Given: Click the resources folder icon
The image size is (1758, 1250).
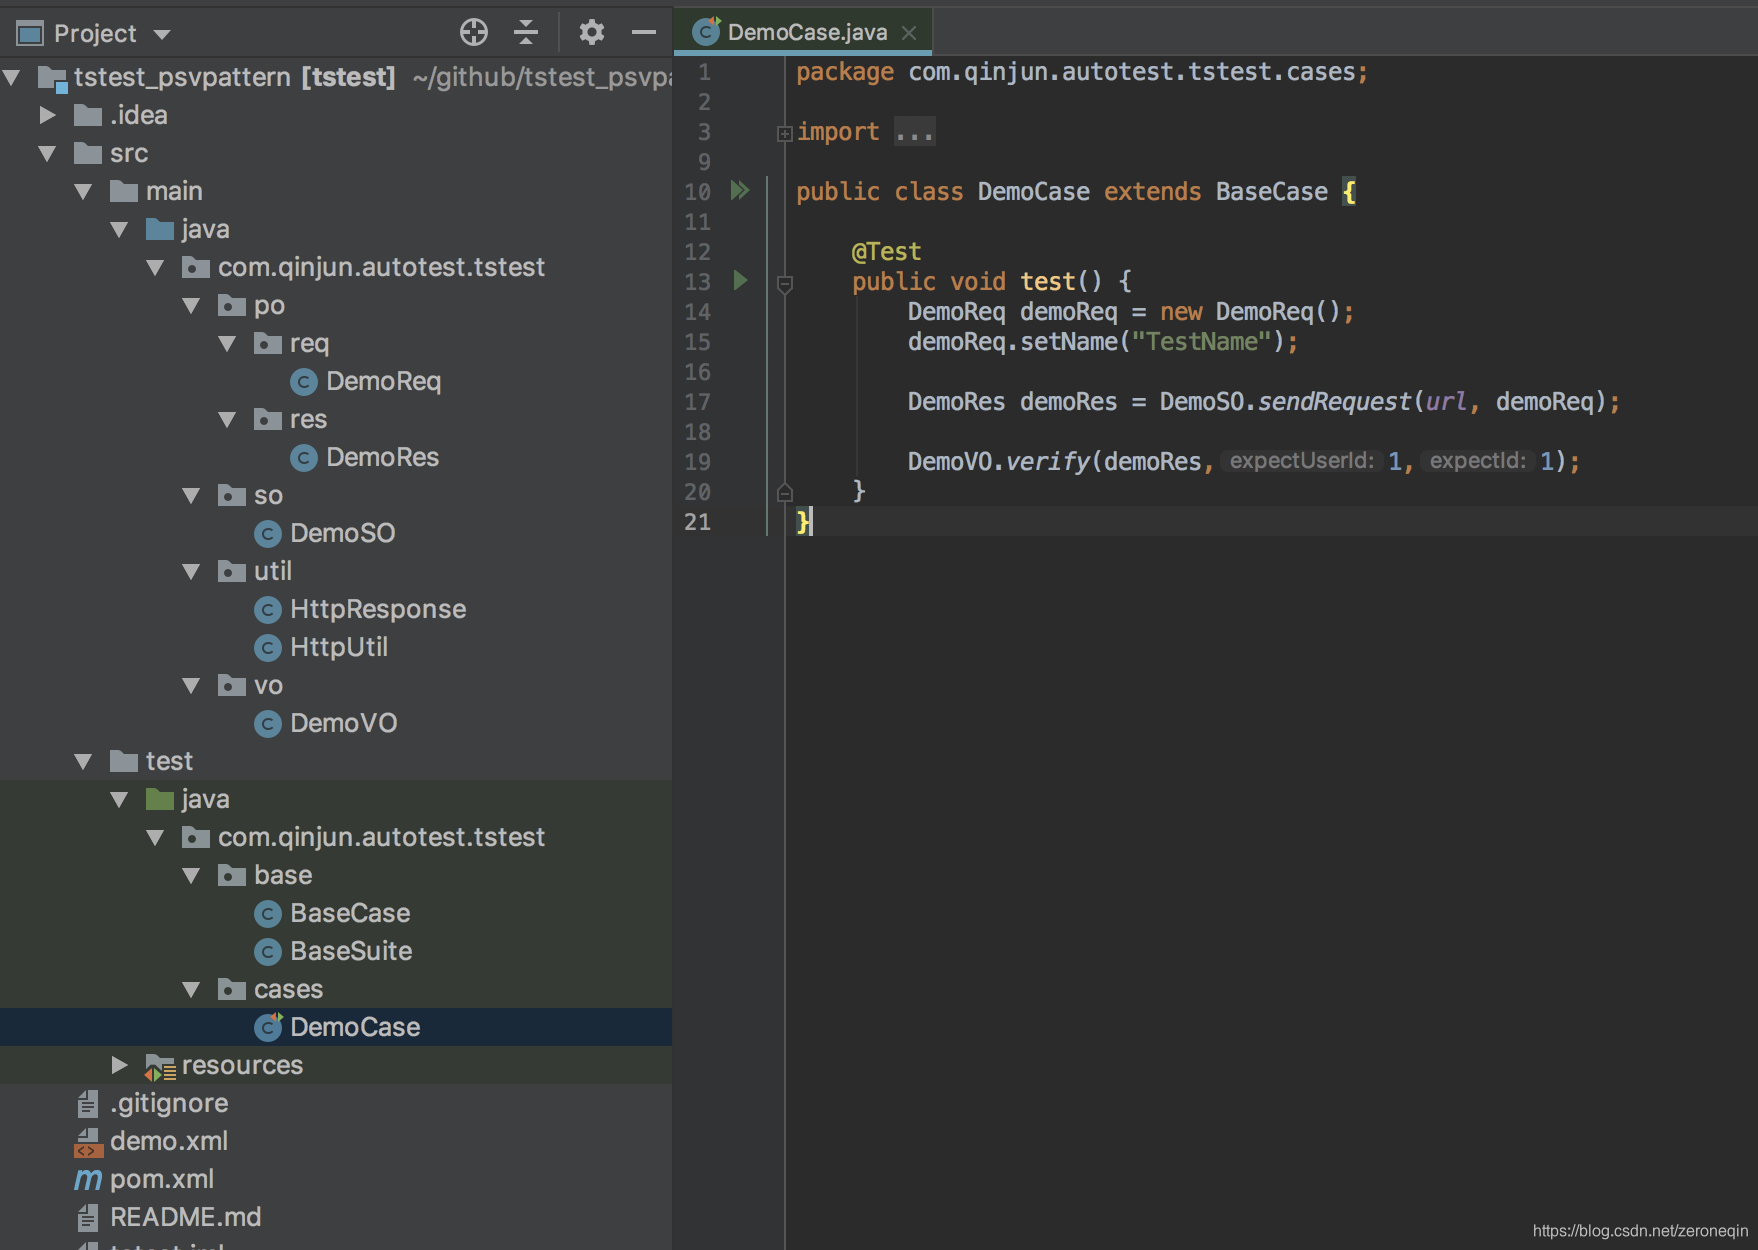Looking at the screenshot, I should click(x=160, y=1067).
